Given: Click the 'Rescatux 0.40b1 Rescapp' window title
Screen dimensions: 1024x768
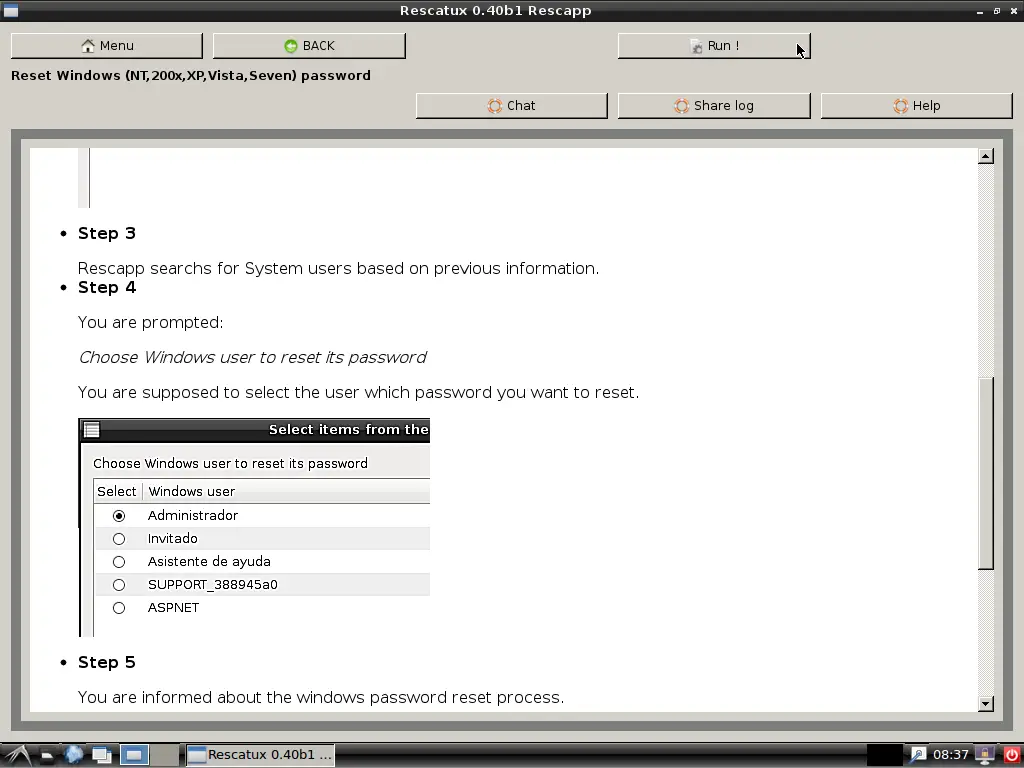Looking at the screenshot, I should (x=496, y=11).
